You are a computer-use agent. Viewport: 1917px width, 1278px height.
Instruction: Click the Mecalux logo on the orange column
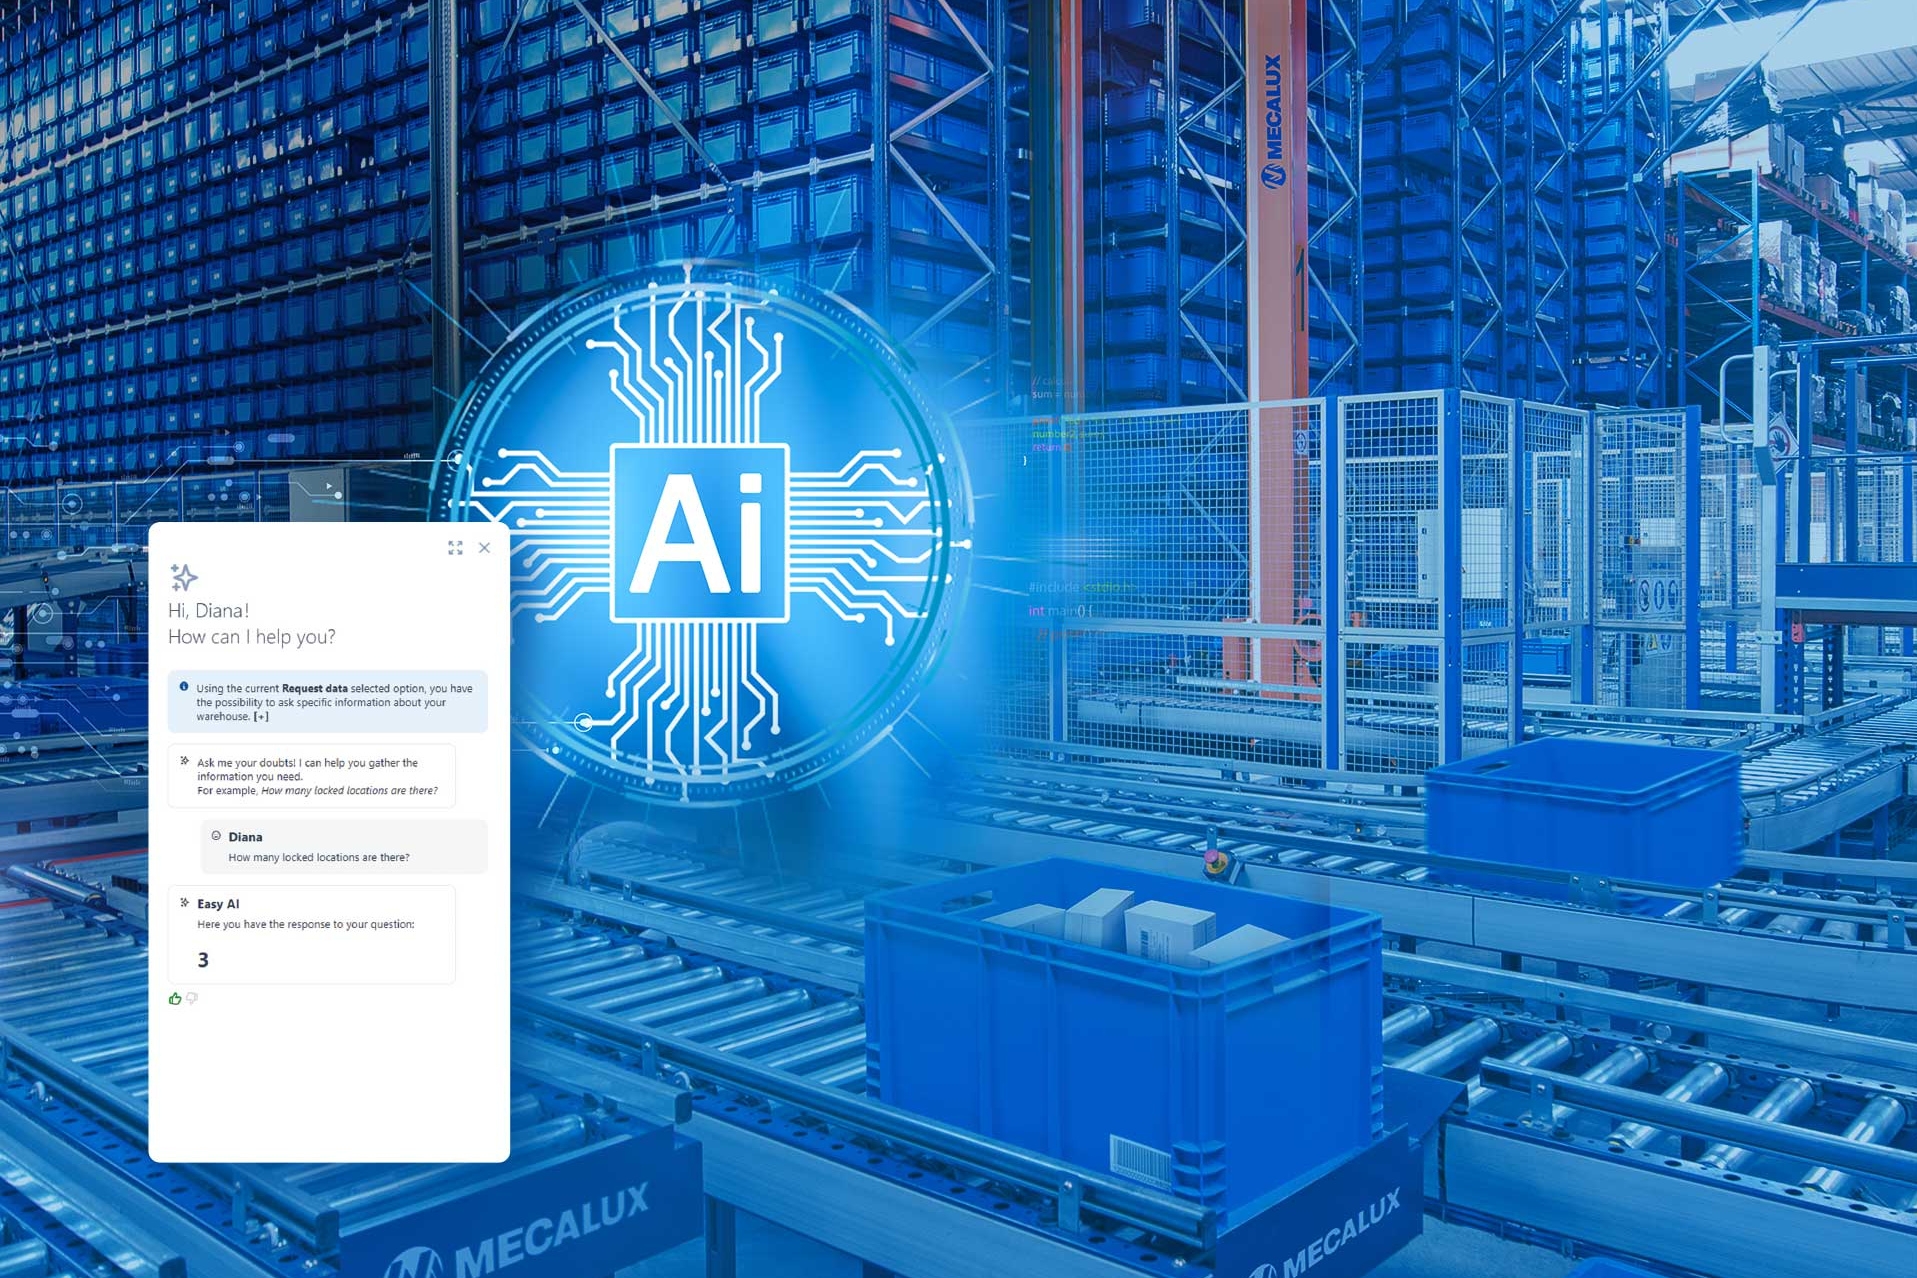coord(1272,122)
